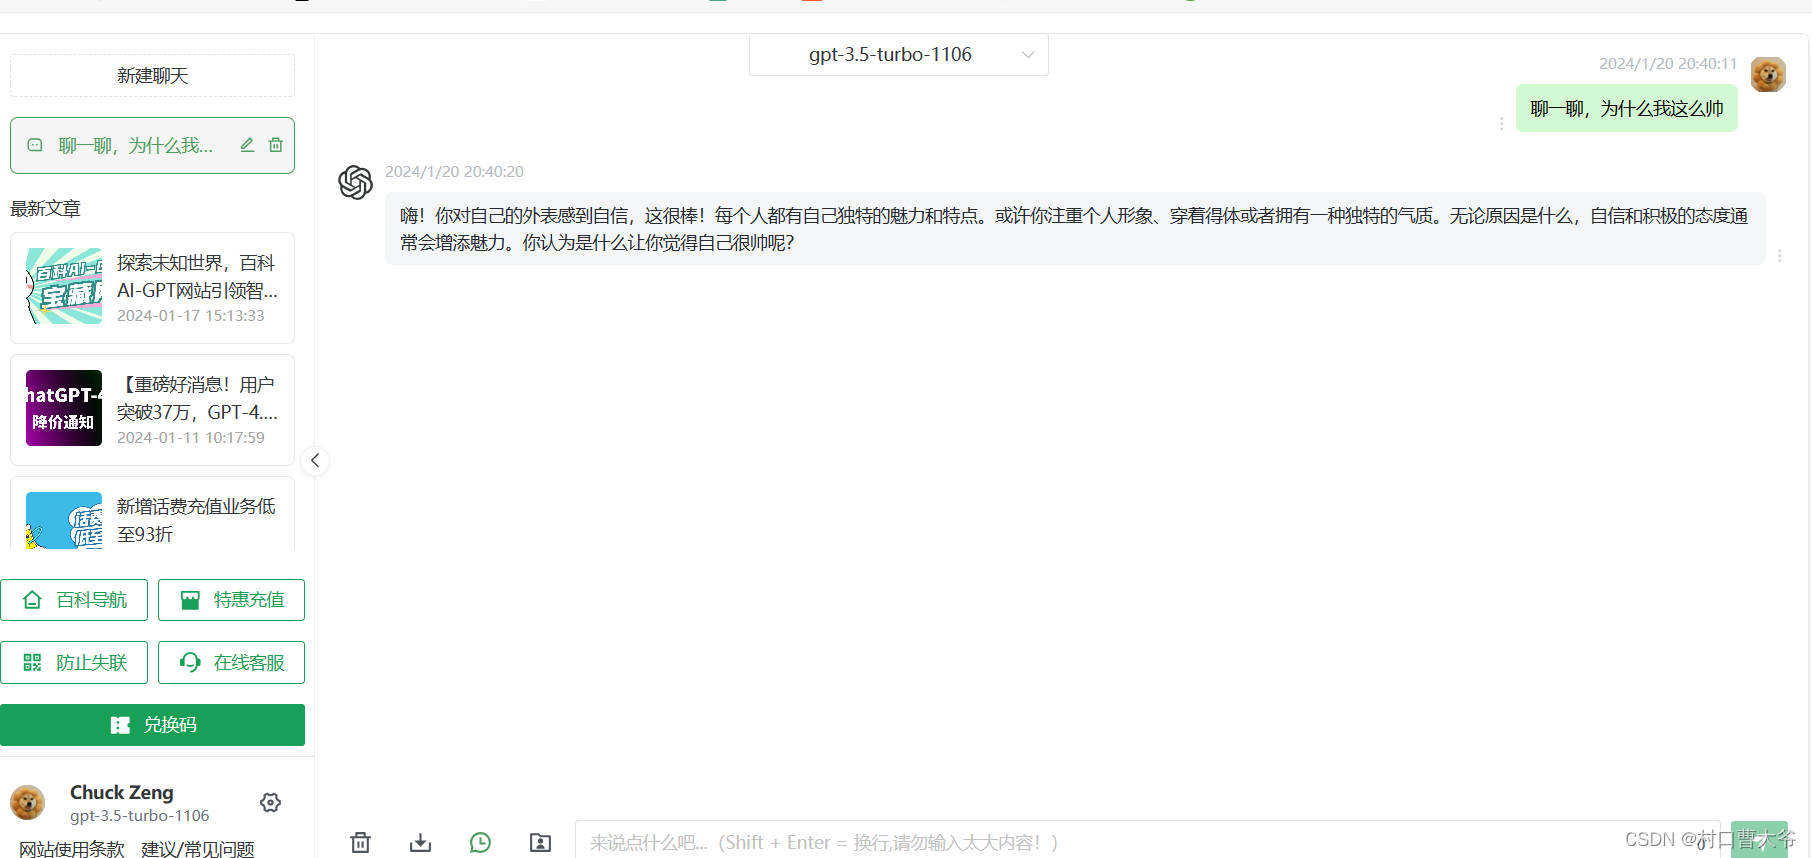
Task: Edit the conversation title with pencil icon
Action: pyautogui.click(x=247, y=145)
